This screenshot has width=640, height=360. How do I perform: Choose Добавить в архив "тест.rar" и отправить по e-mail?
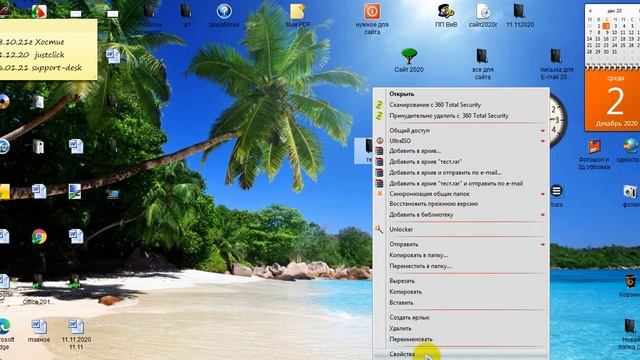pyautogui.click(x=456, y=184)
